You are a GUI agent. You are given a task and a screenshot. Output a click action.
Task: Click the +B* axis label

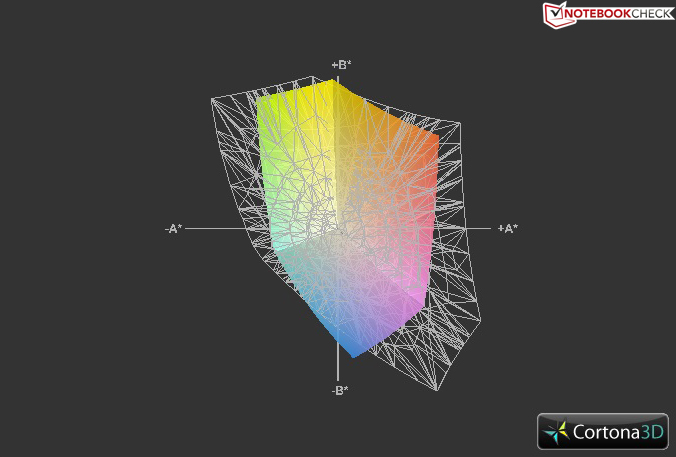pos(341,65)
